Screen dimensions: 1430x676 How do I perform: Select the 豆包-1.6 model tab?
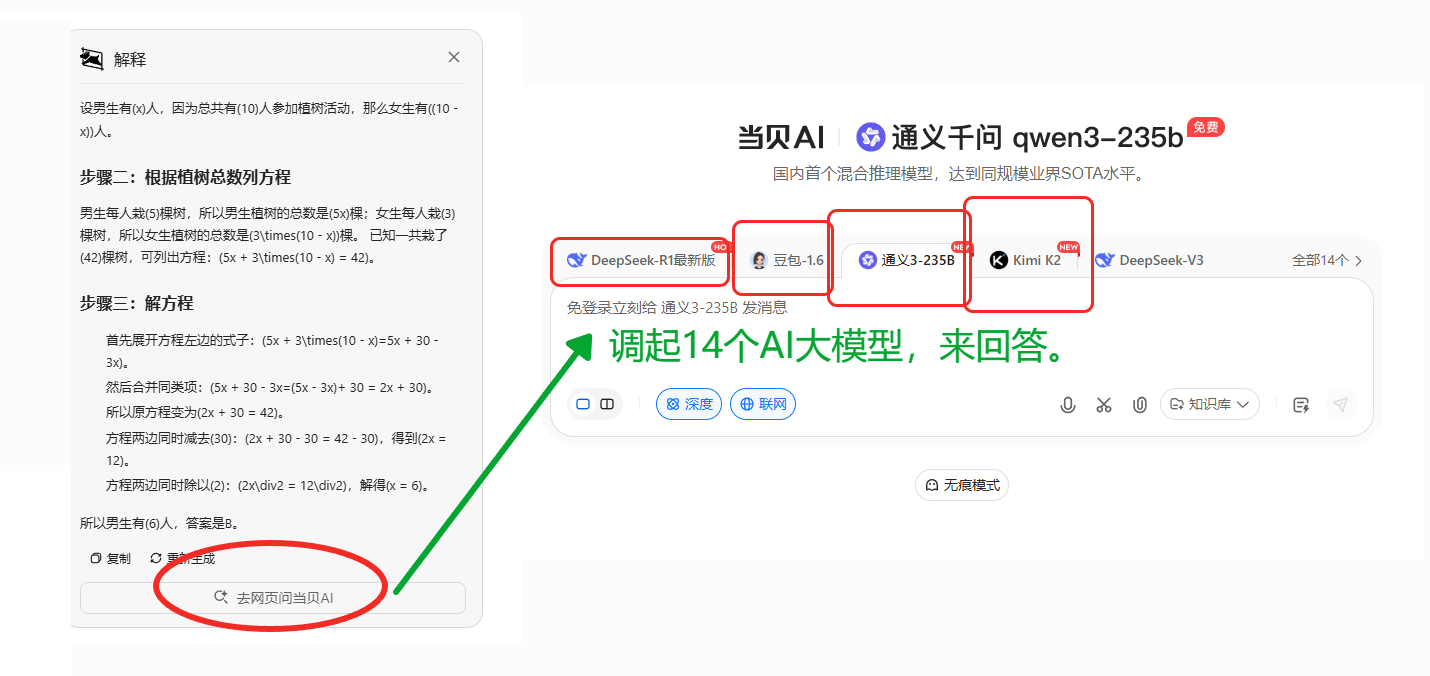pyautogui.click(x=786, y=260)
